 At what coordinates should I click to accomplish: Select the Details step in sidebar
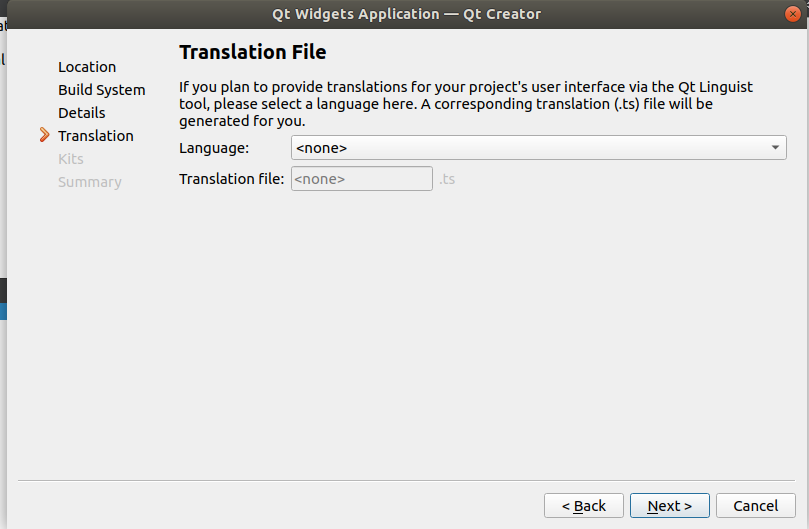click(82, 113)
